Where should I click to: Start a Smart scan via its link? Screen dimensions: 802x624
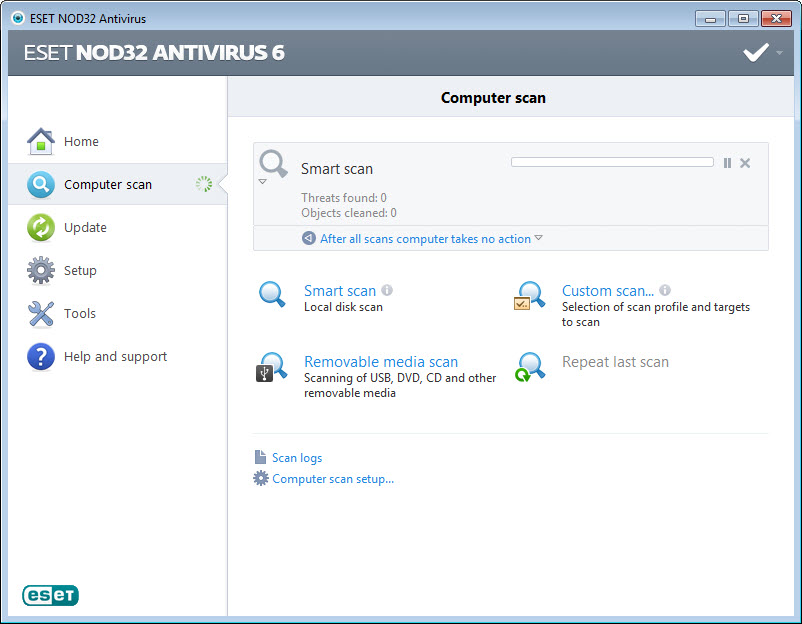click(x=340, y=291)
